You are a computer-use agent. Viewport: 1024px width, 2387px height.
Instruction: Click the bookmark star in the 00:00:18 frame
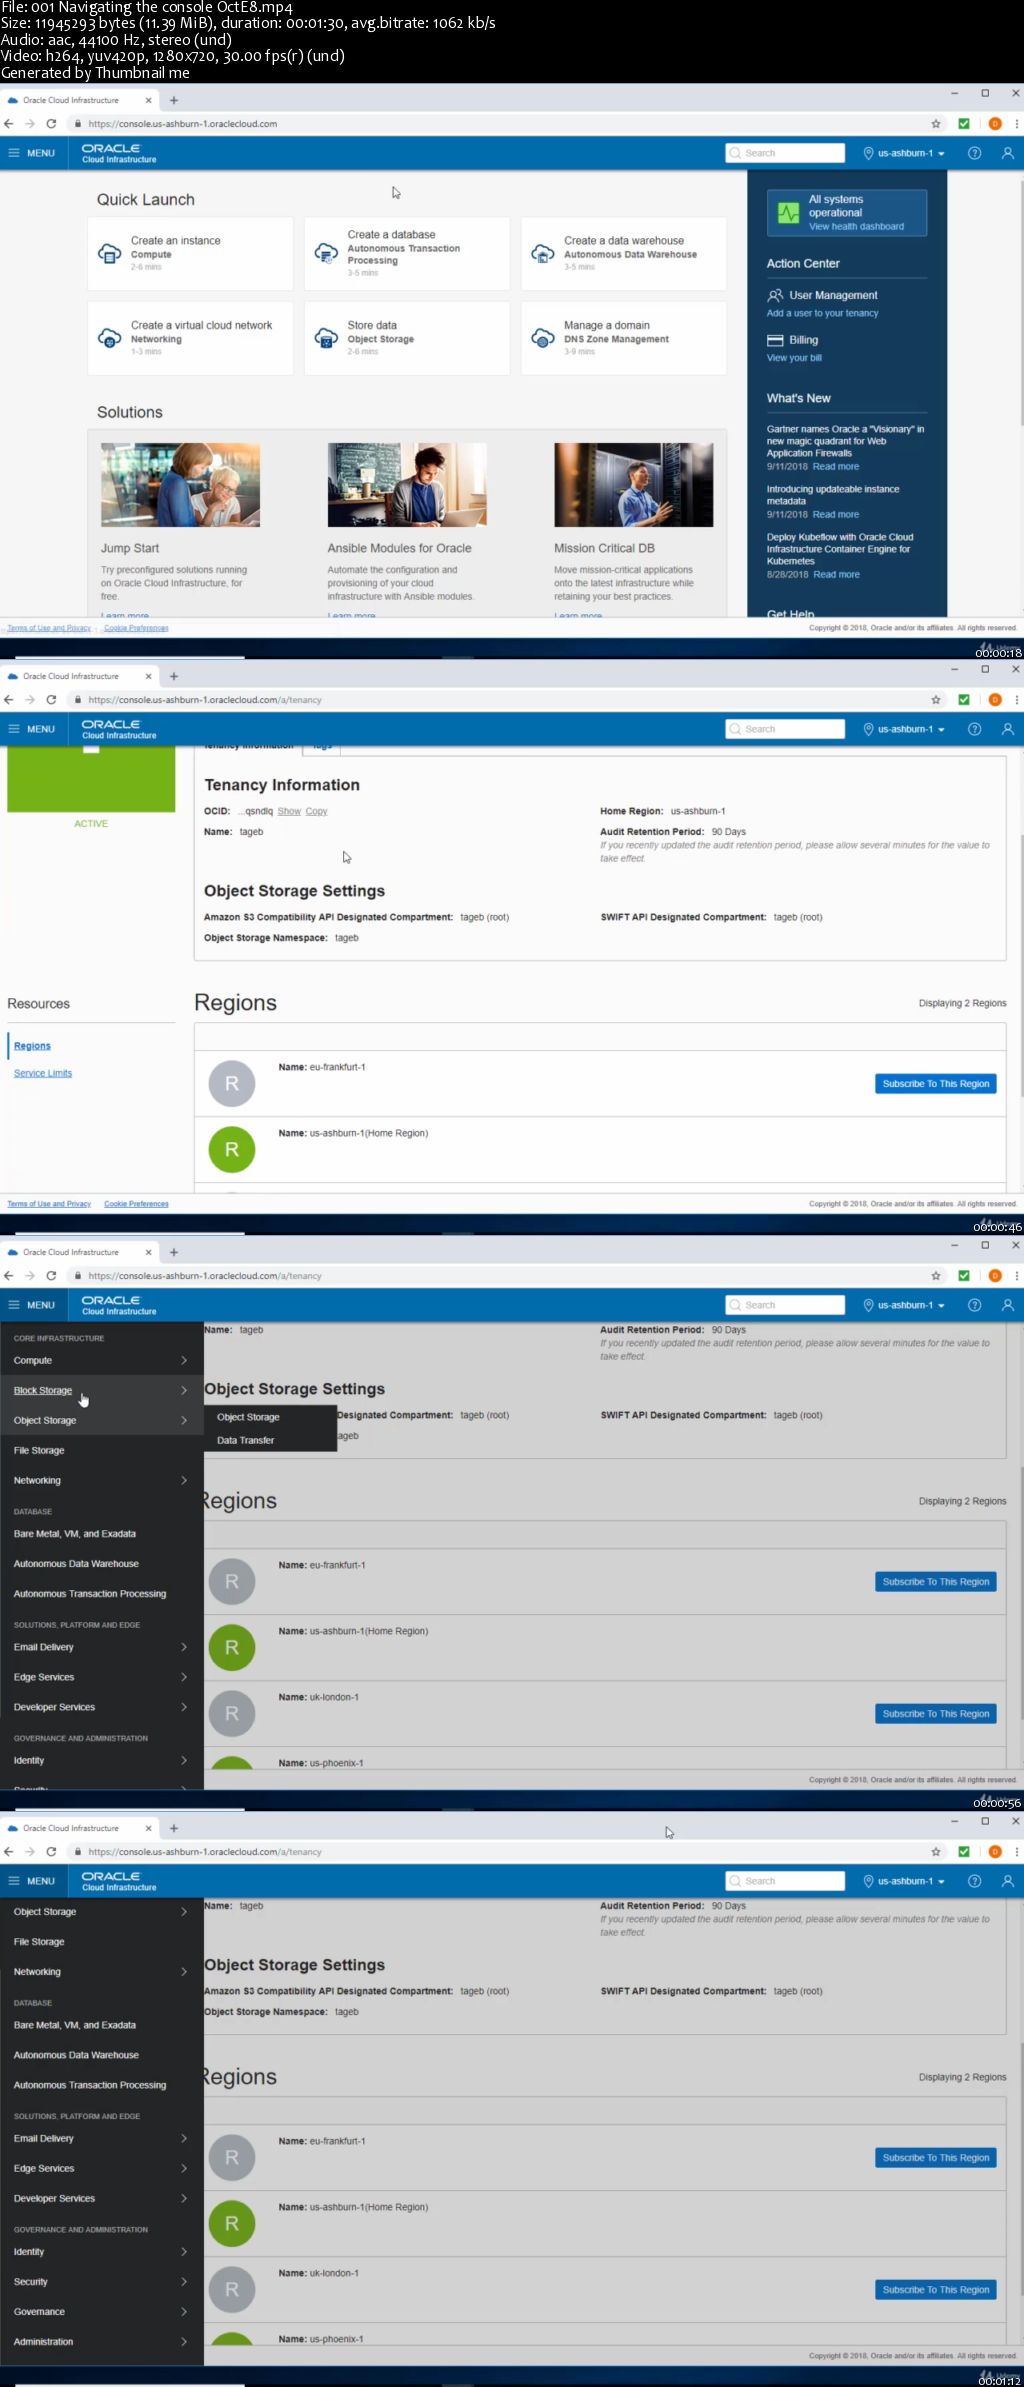pyautogui.click(x=936, y=124)
